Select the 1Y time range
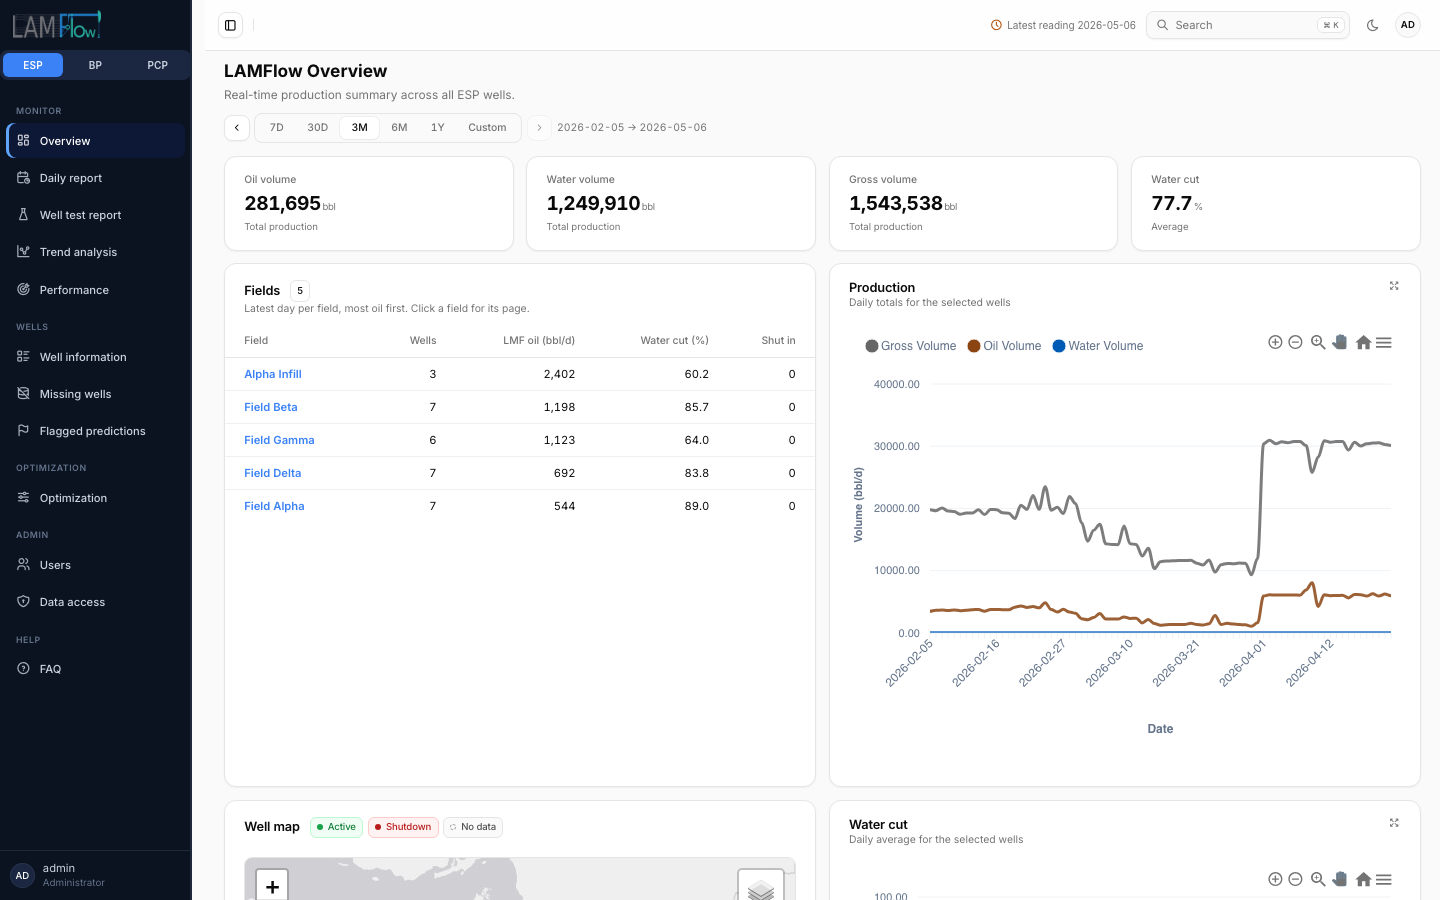This screenshot has height=900, width=1440. 438,128
